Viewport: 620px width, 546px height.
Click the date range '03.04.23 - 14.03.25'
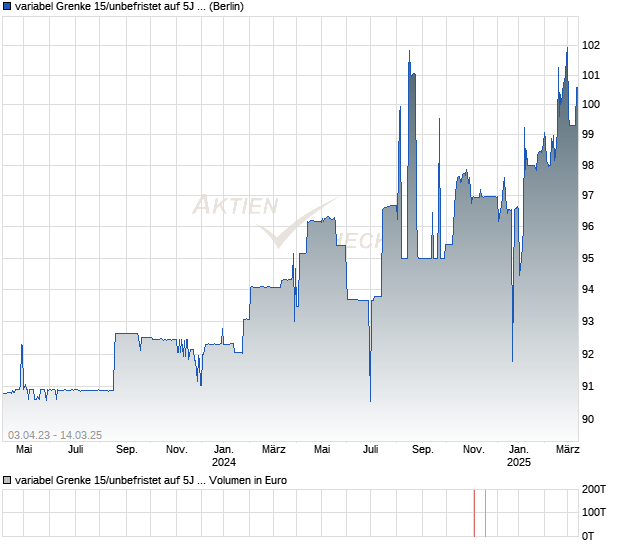[x=55, y=433]
